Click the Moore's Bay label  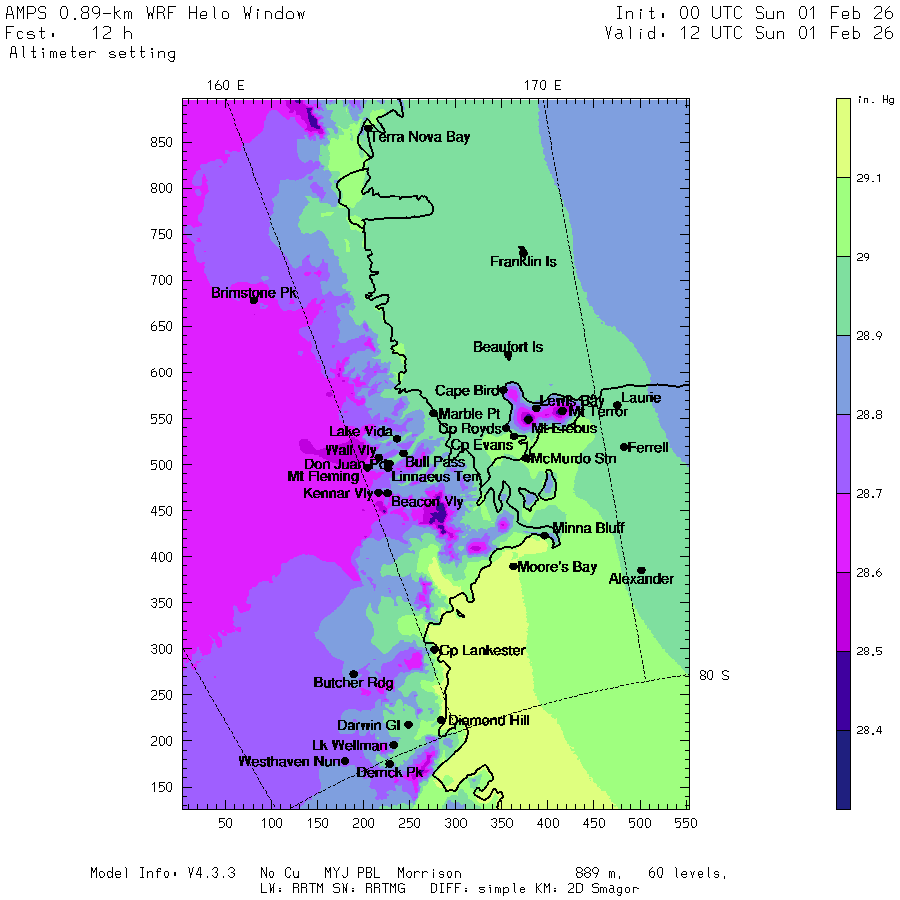click(557, 567)
